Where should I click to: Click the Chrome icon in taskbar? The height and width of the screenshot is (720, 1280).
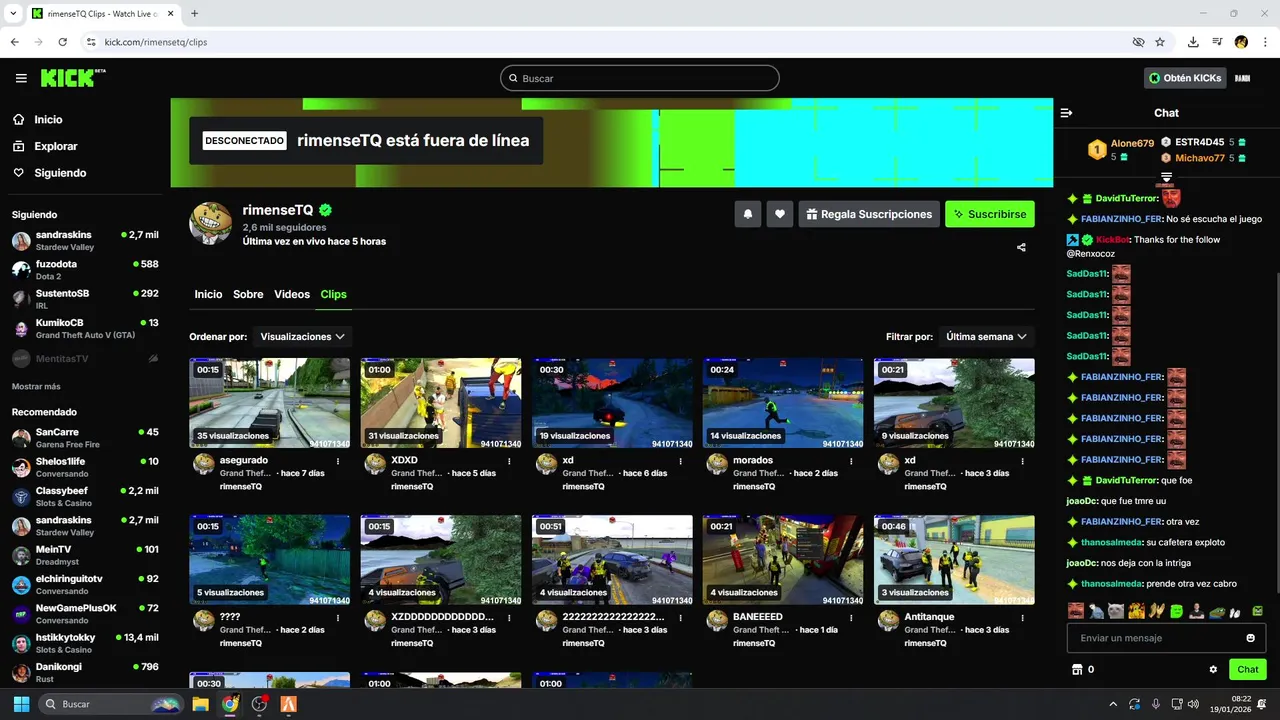tap(230, 704)
